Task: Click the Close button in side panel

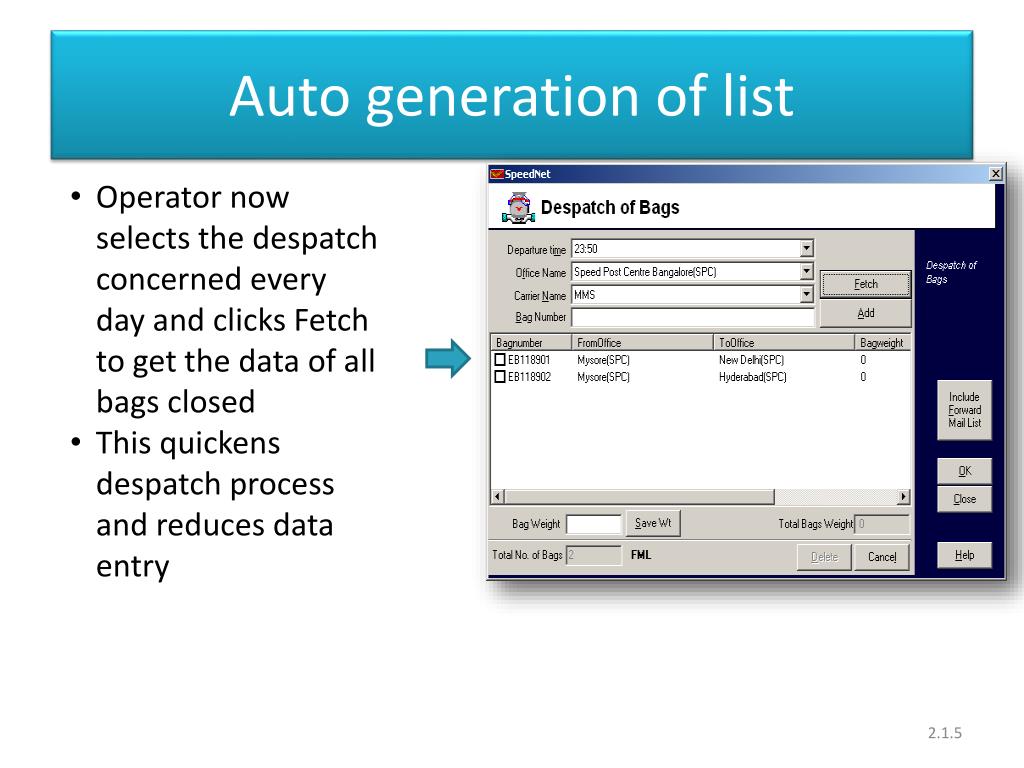Action: click(965, 499)
